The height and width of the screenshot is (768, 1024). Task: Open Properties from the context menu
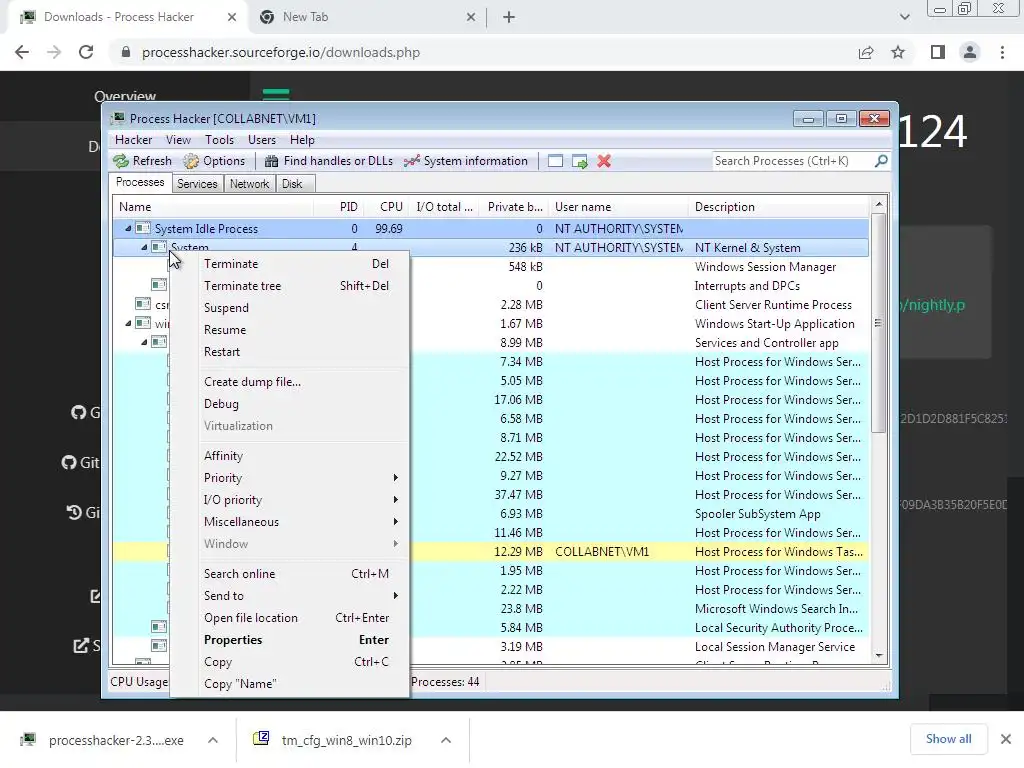click(289, 640)
